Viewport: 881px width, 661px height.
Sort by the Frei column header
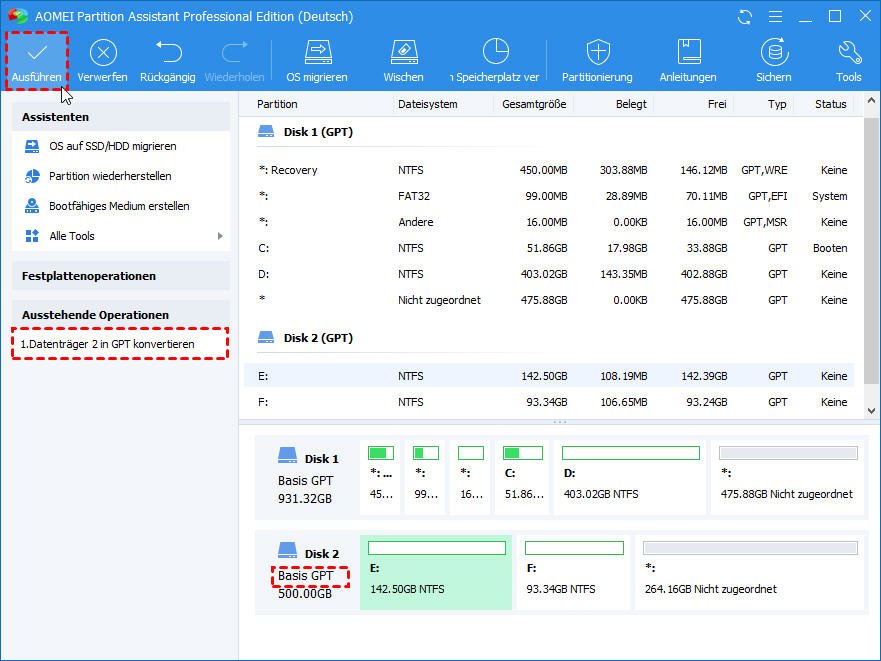point(717,104)
